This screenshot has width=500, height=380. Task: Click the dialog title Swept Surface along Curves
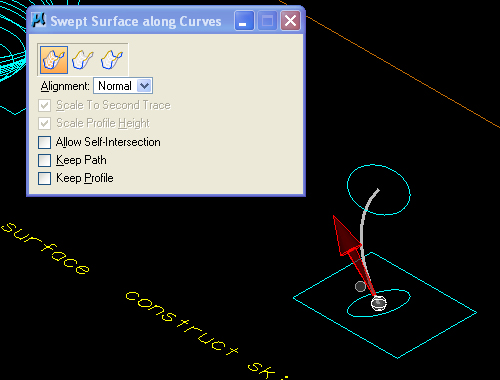click(x=136, y=21)
